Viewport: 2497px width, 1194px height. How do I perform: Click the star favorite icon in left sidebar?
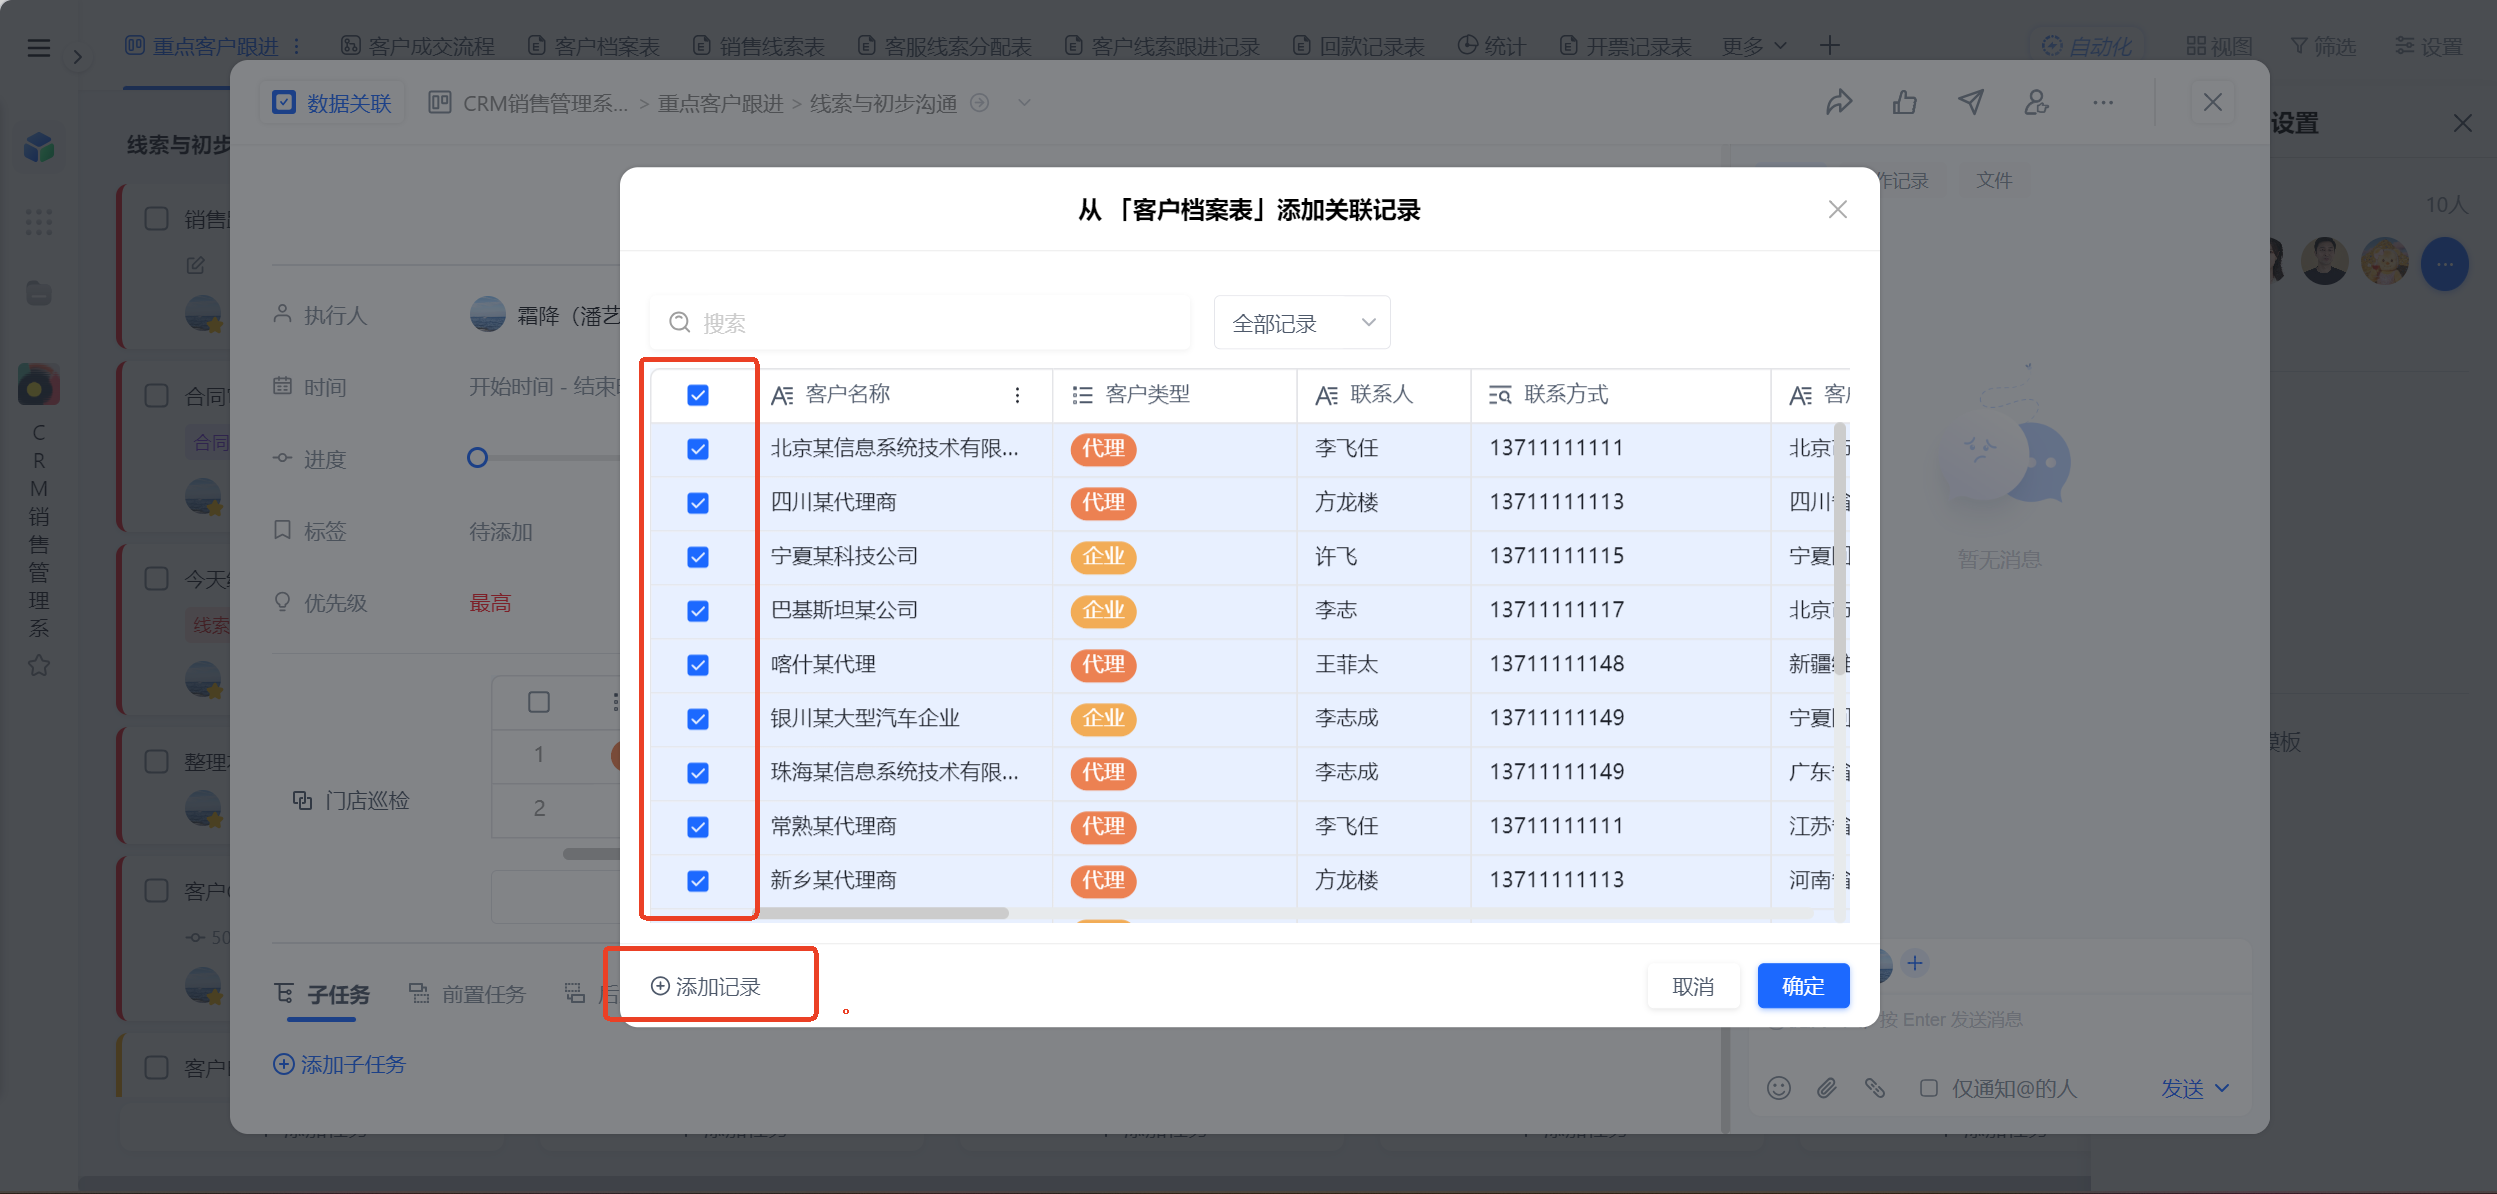(39, 665)
